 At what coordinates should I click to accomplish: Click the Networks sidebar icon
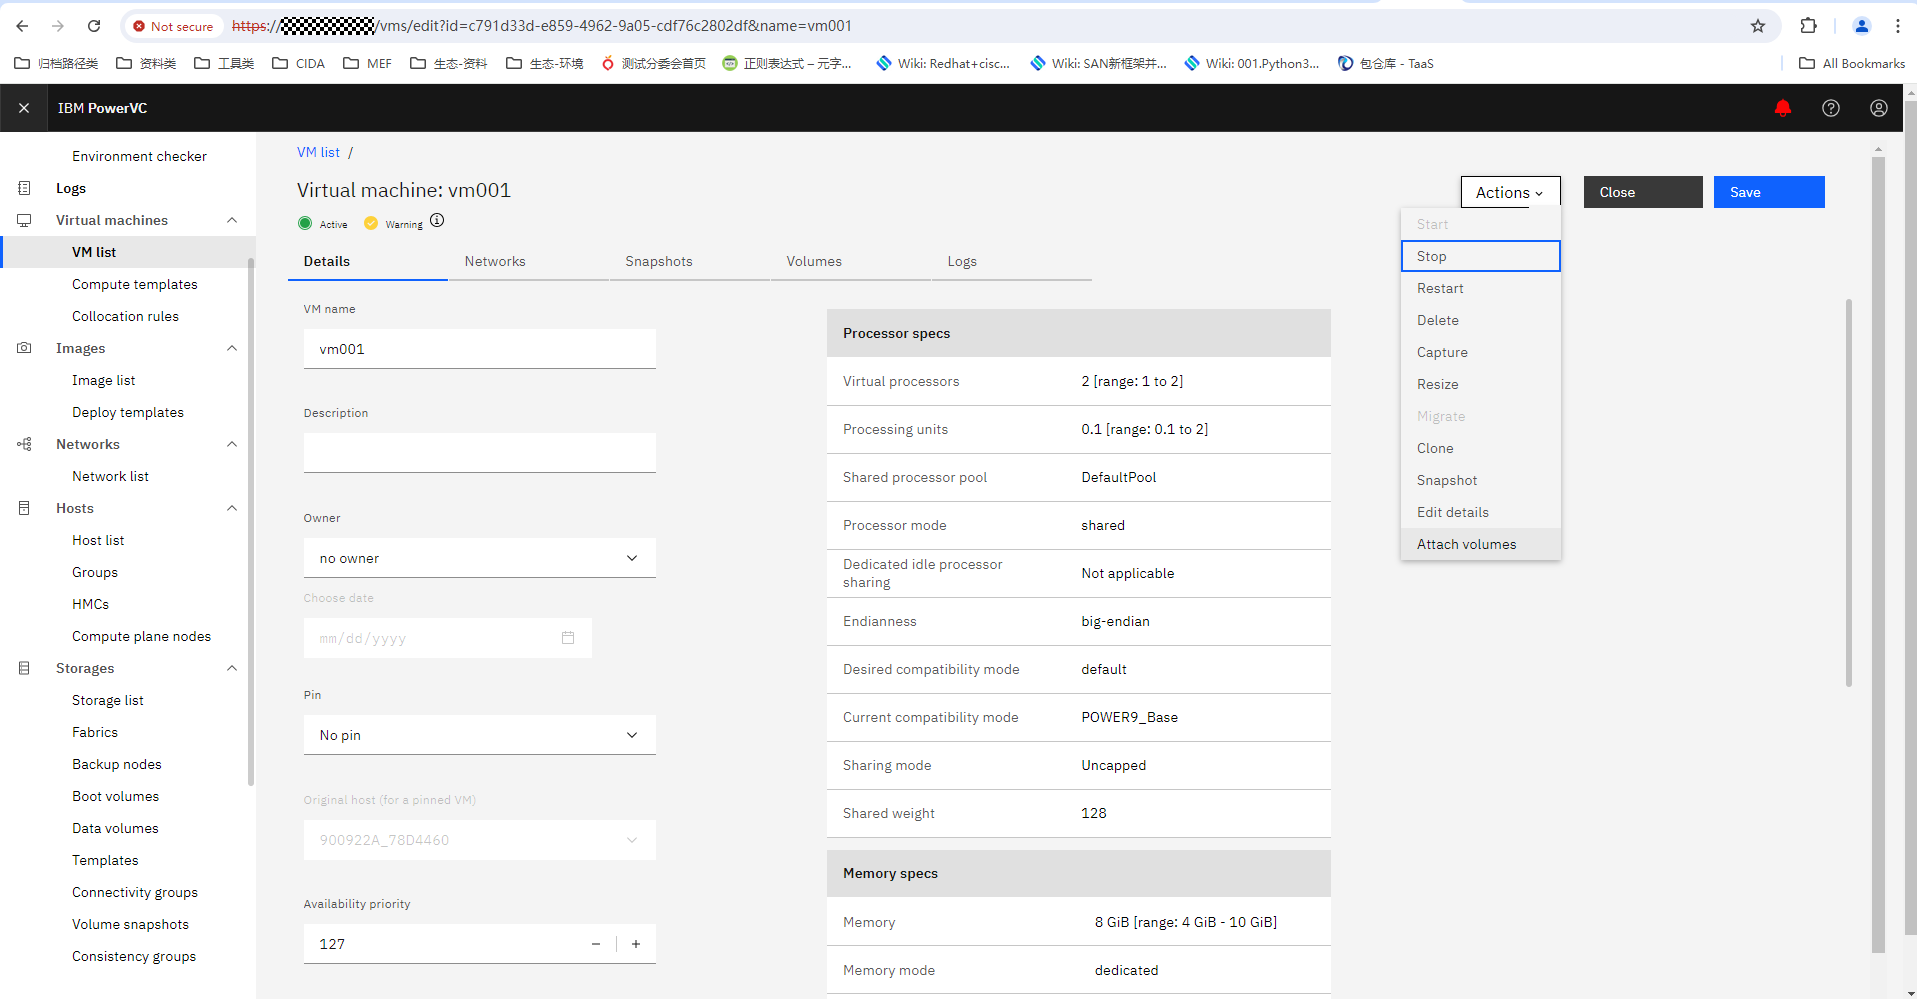pyautogui.click(x=24, y=444)
